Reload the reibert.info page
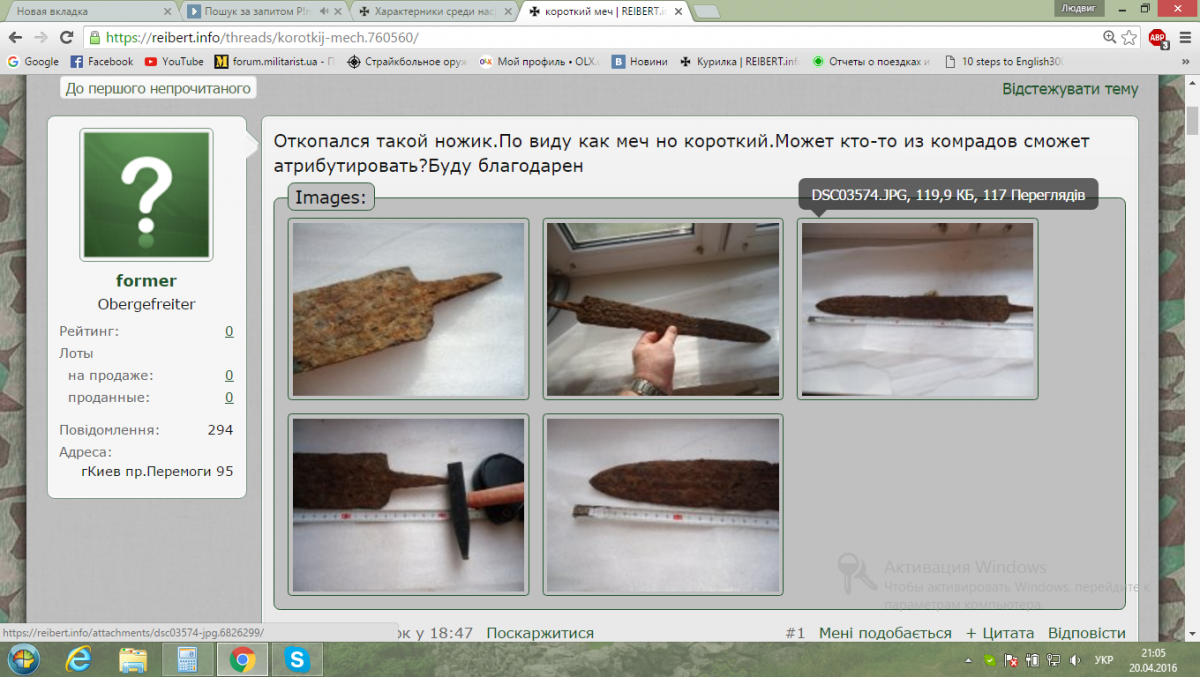Image resolution: width=1200 pixels, height=677 pixels. click(x=67, y=37)
